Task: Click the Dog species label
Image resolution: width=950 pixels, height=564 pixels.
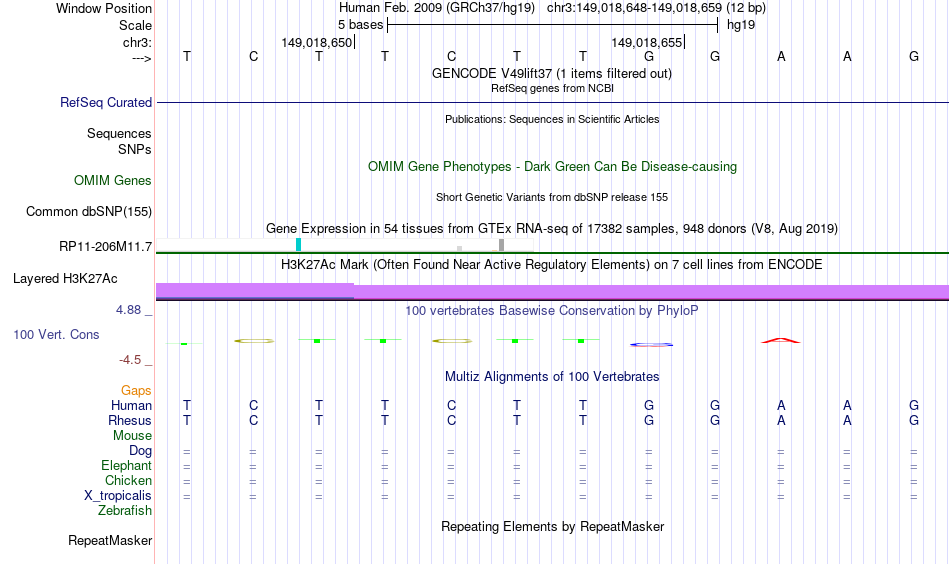Action: [x=141, y=451]
